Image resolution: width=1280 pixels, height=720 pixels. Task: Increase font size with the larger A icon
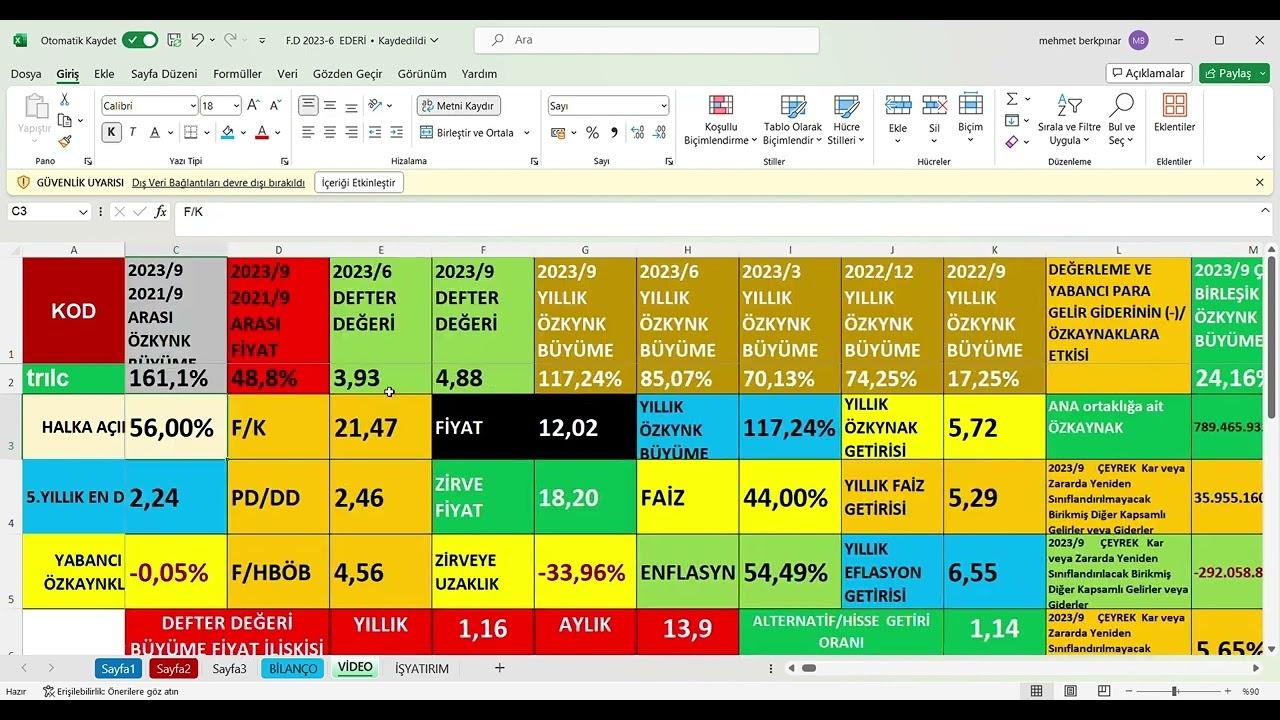point(253,105)
